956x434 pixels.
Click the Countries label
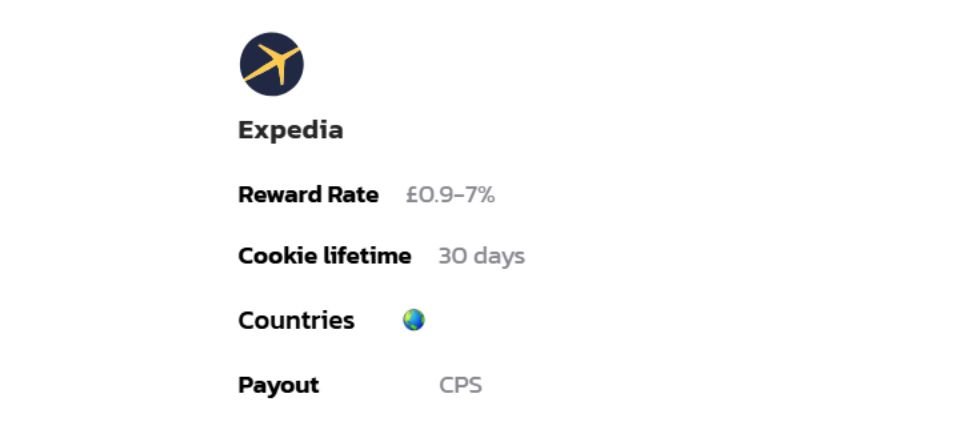(x=296, y=321)
